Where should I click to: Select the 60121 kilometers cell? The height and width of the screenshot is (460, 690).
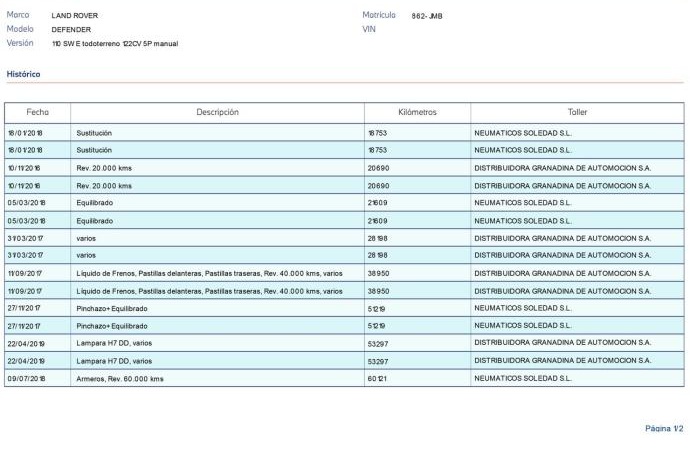378,379
